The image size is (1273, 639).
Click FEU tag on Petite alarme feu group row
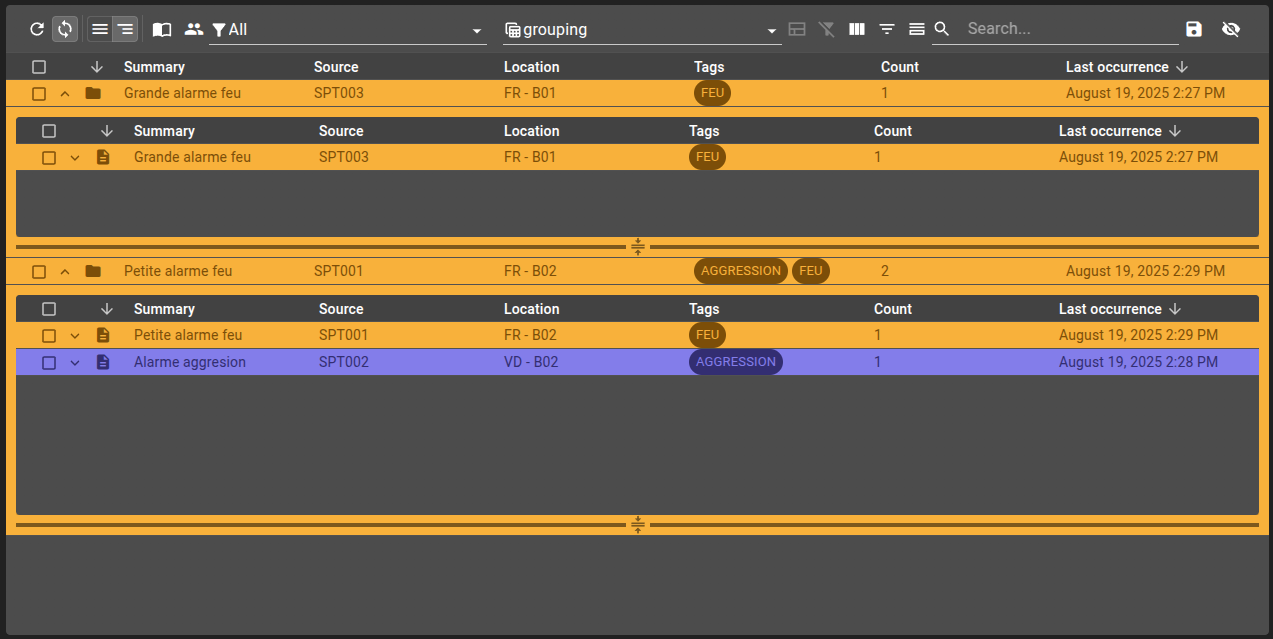(811, 271)
